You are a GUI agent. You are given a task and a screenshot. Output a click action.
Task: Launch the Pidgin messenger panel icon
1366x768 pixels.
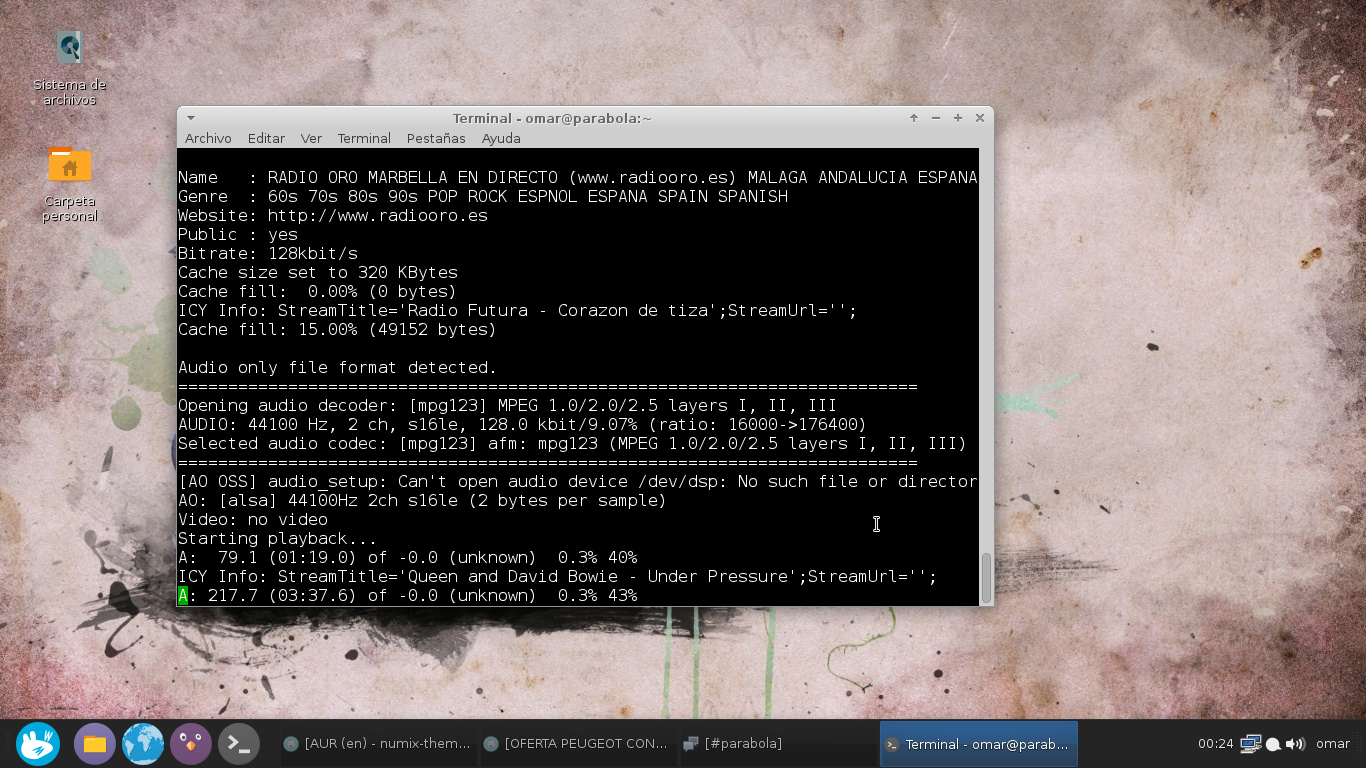[x=191, y=744]
